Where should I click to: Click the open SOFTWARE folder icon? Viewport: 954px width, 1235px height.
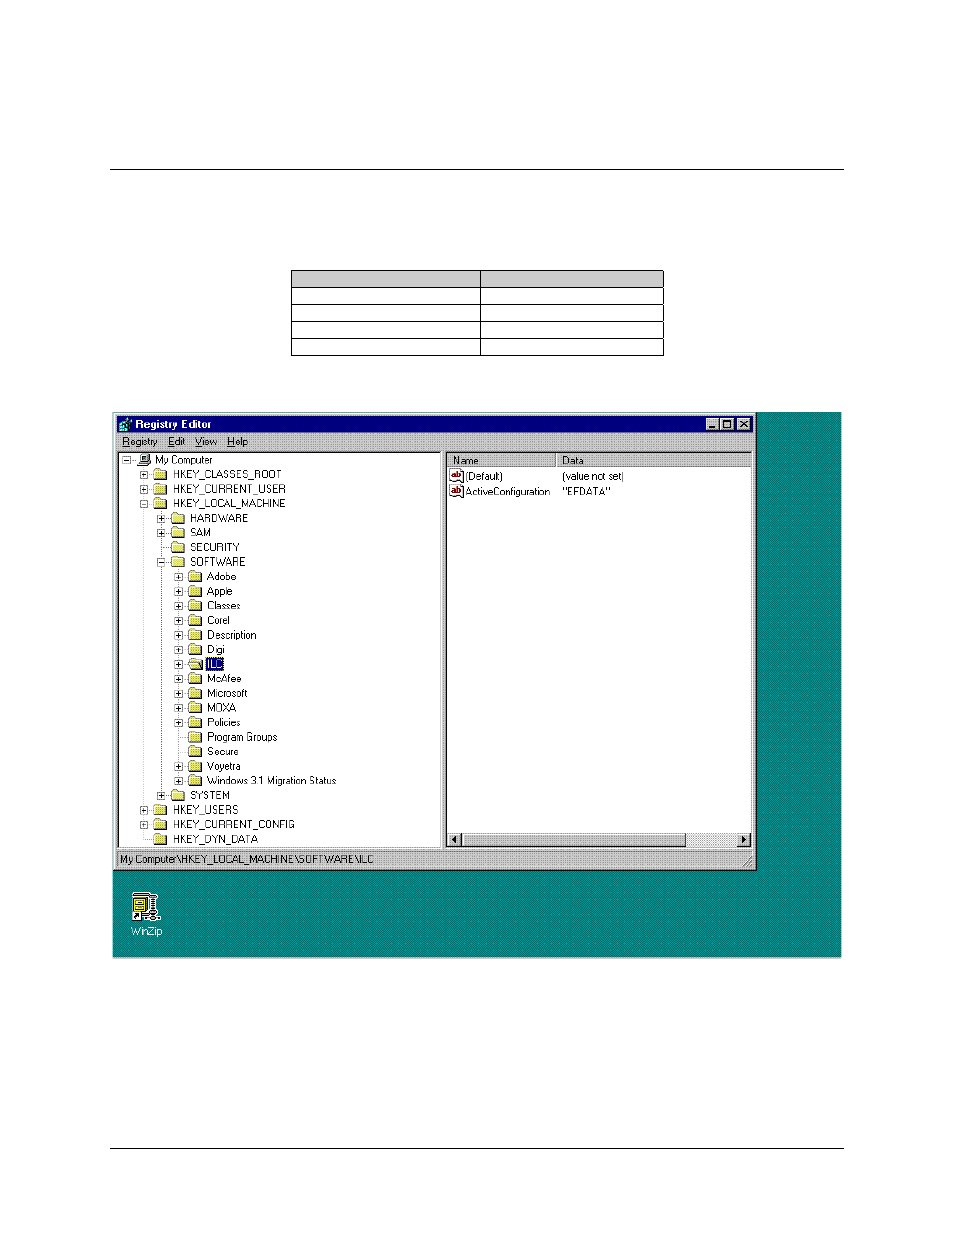point(178,562)
